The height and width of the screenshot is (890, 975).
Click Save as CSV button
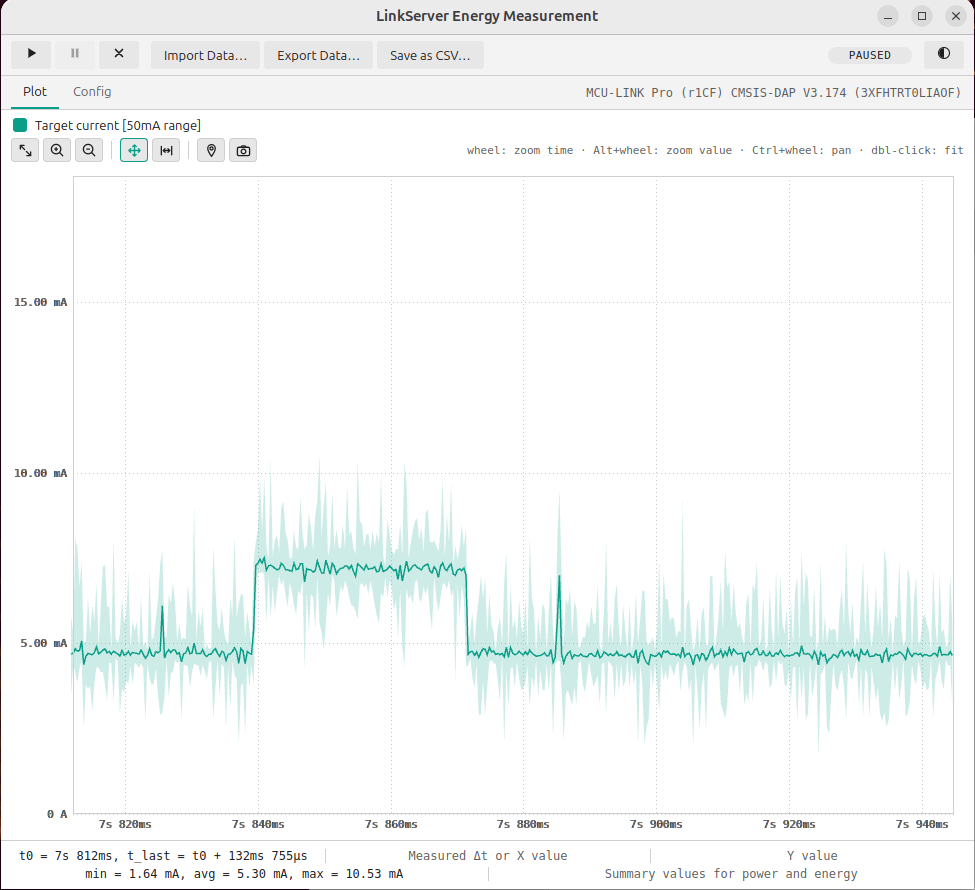click(x=430, y=55)
